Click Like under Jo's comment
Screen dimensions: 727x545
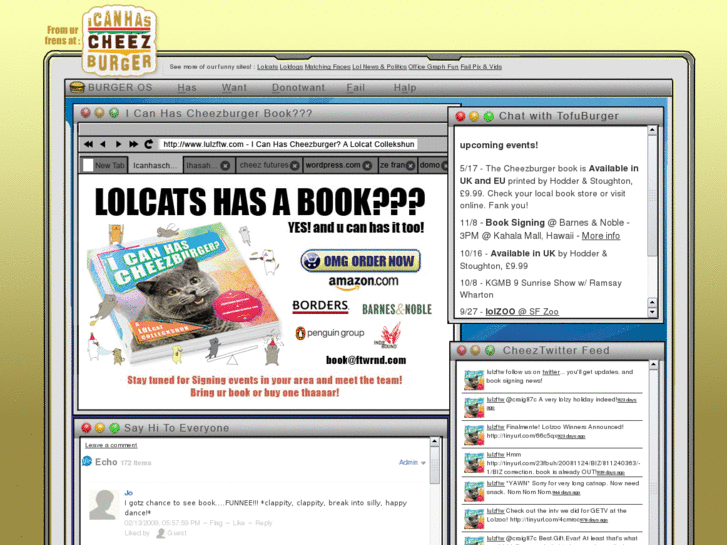(x=239, y=523)
